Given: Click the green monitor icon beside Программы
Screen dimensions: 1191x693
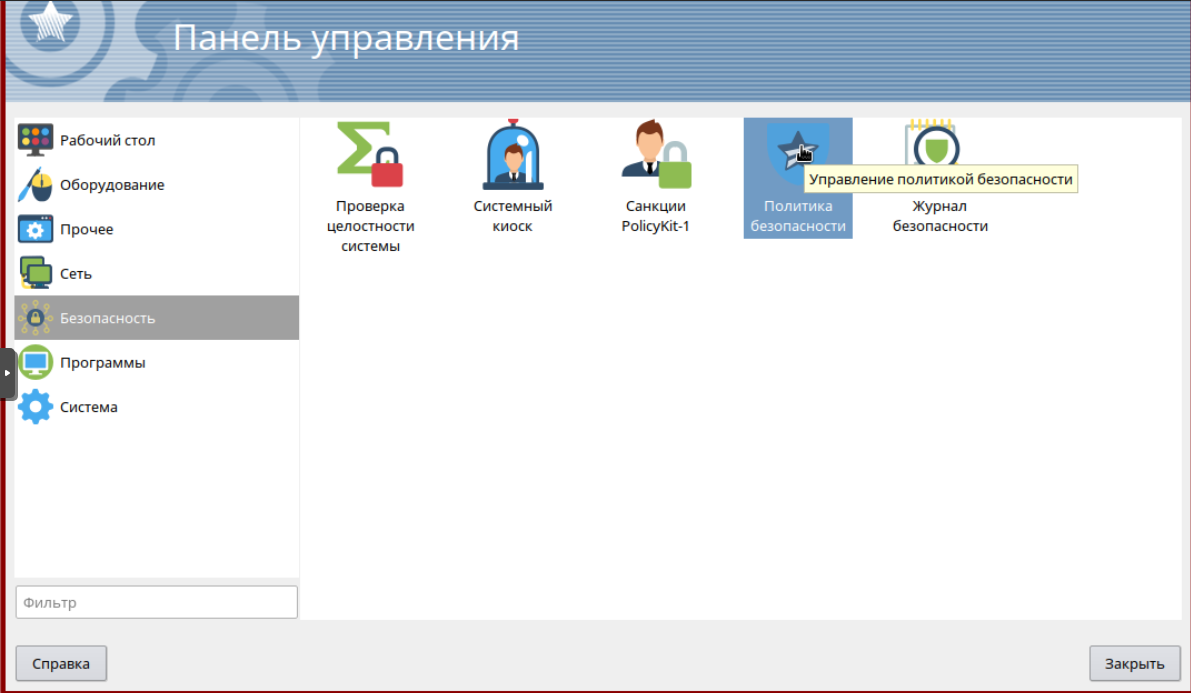Looking at the screenshot, I should pos(36,362).
